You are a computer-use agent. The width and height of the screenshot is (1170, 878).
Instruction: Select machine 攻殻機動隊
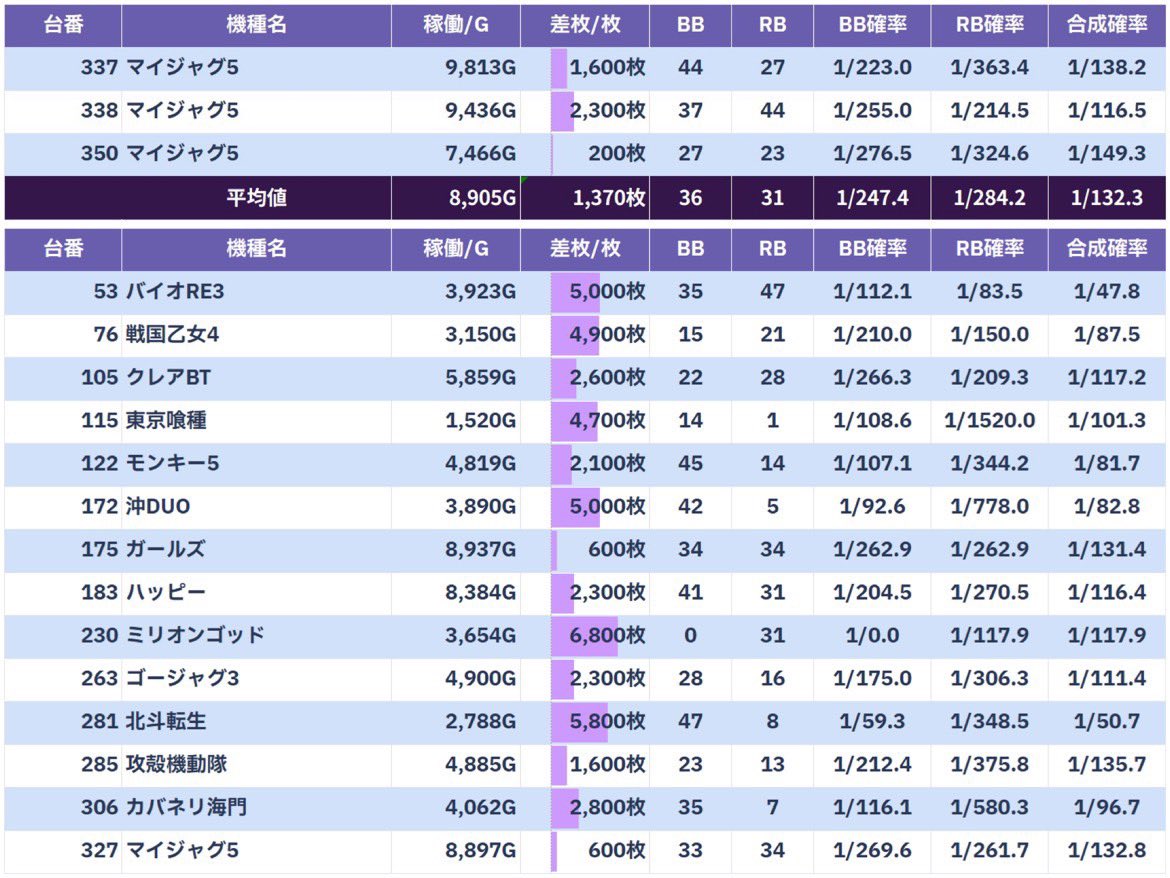coord(176,765)
